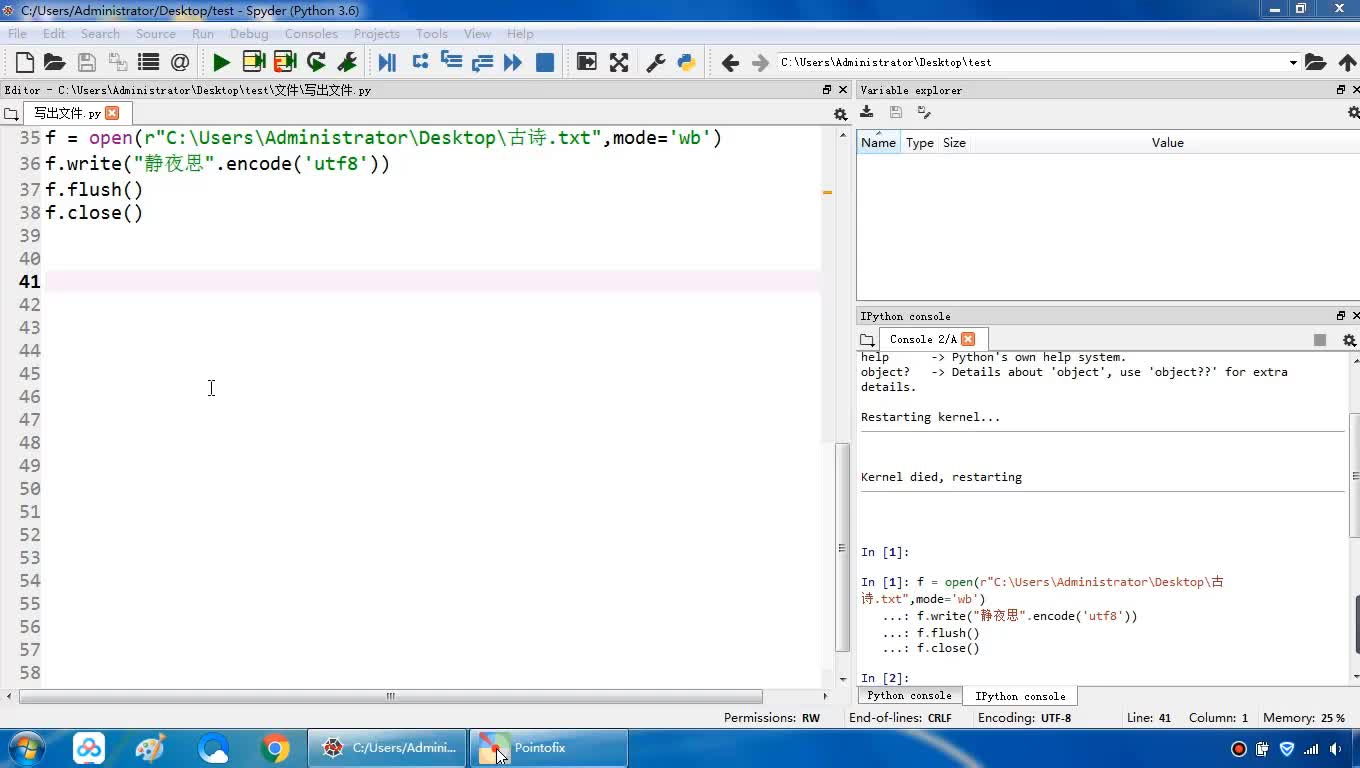Image resolution: width=1360 pixels, height=768 pixels.
Task: Open the IPython console options gear menu
Action: (1348, 340)
